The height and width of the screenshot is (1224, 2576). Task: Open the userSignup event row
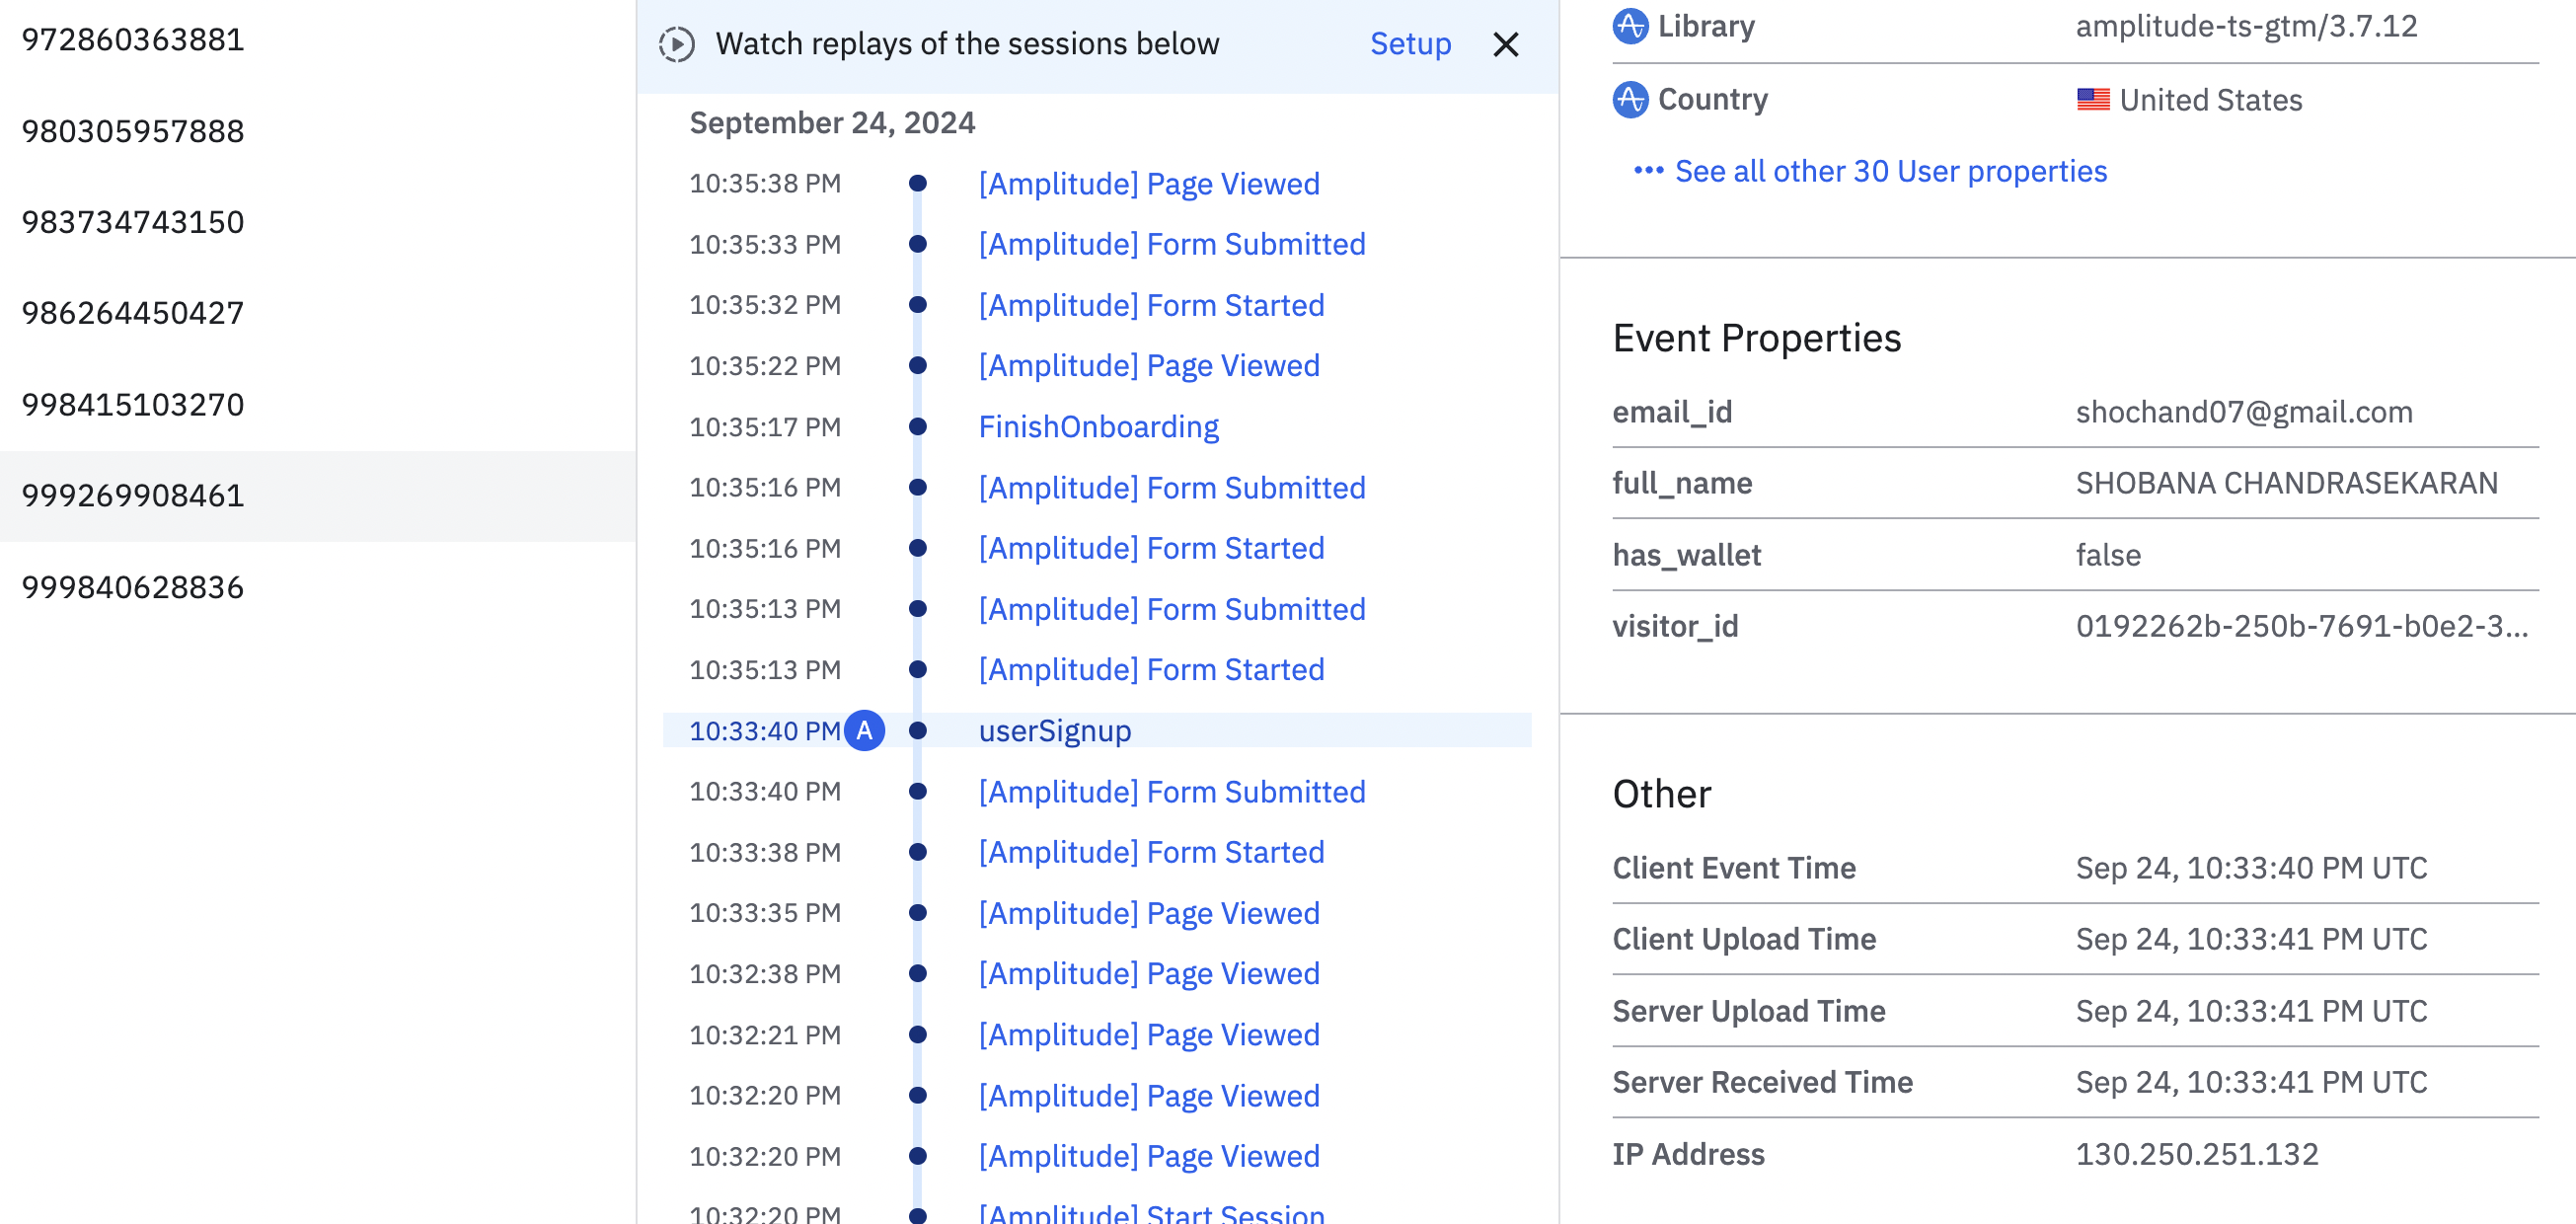[x=1054, y=731]
